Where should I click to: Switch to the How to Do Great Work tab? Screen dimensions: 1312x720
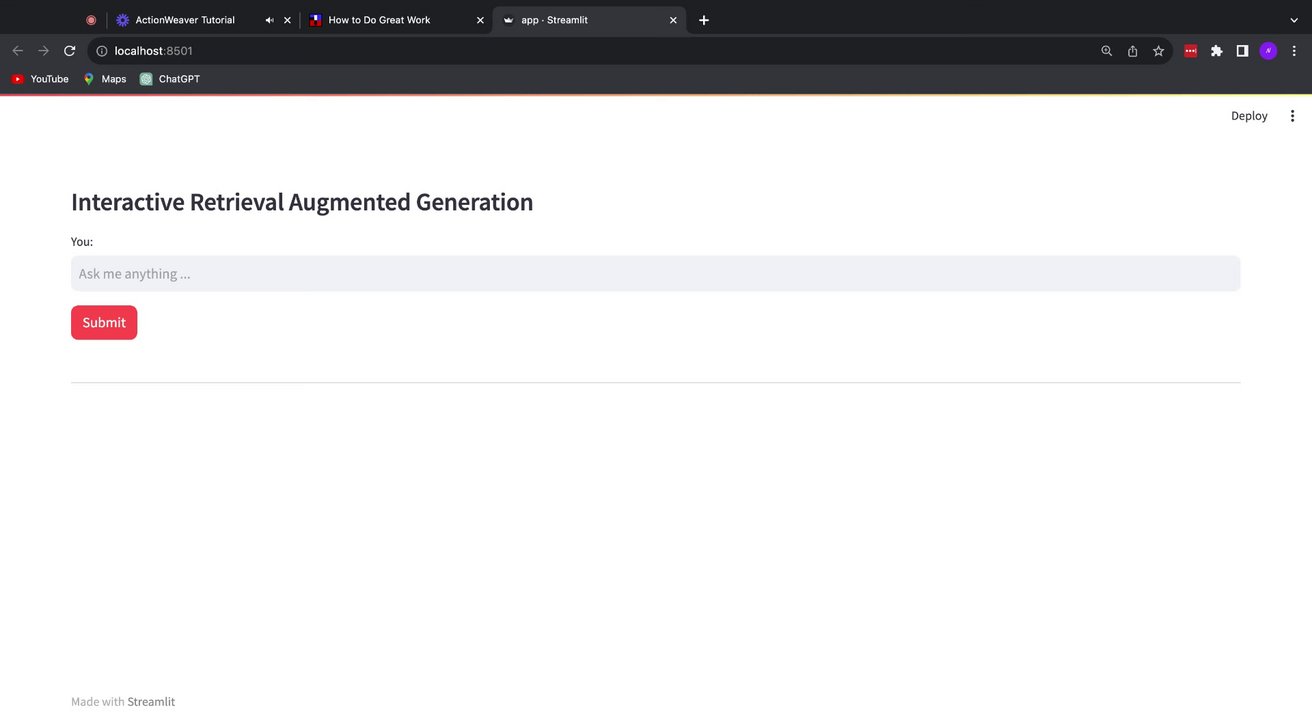point(379,20)
